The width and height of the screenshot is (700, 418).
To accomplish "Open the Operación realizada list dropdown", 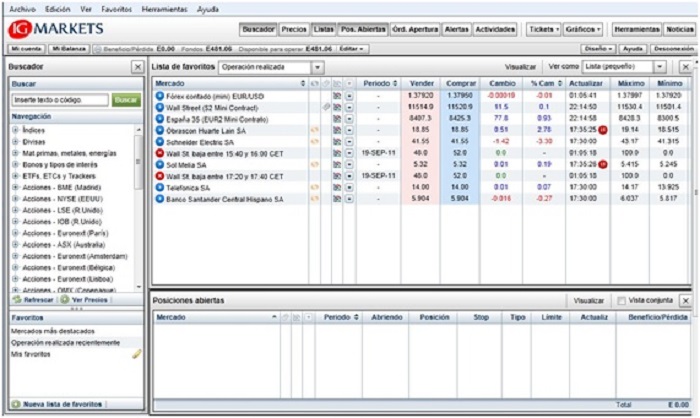I will pos(317,67).
